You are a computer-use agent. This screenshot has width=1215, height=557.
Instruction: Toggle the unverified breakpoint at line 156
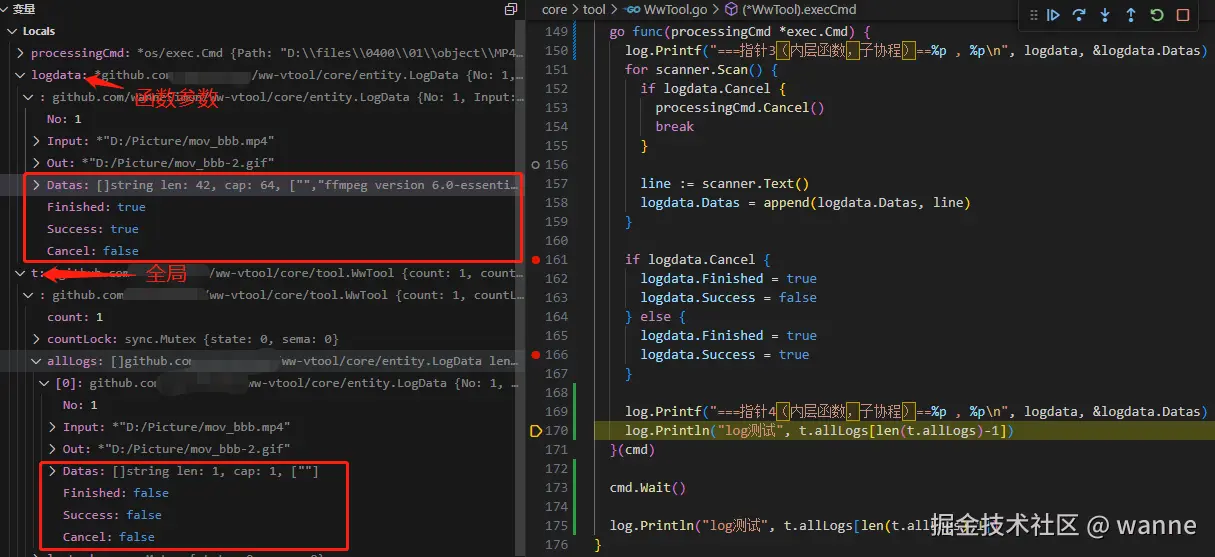click(x=536, y=164)
